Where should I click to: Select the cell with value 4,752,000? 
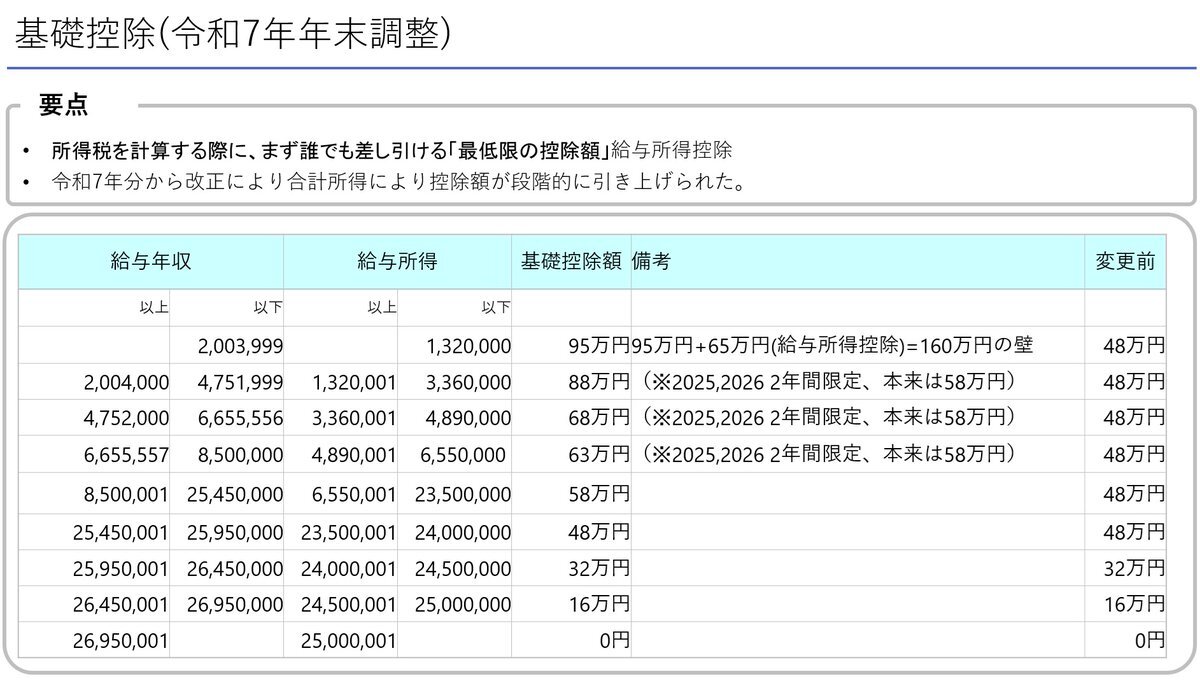(x=121, y=418)
